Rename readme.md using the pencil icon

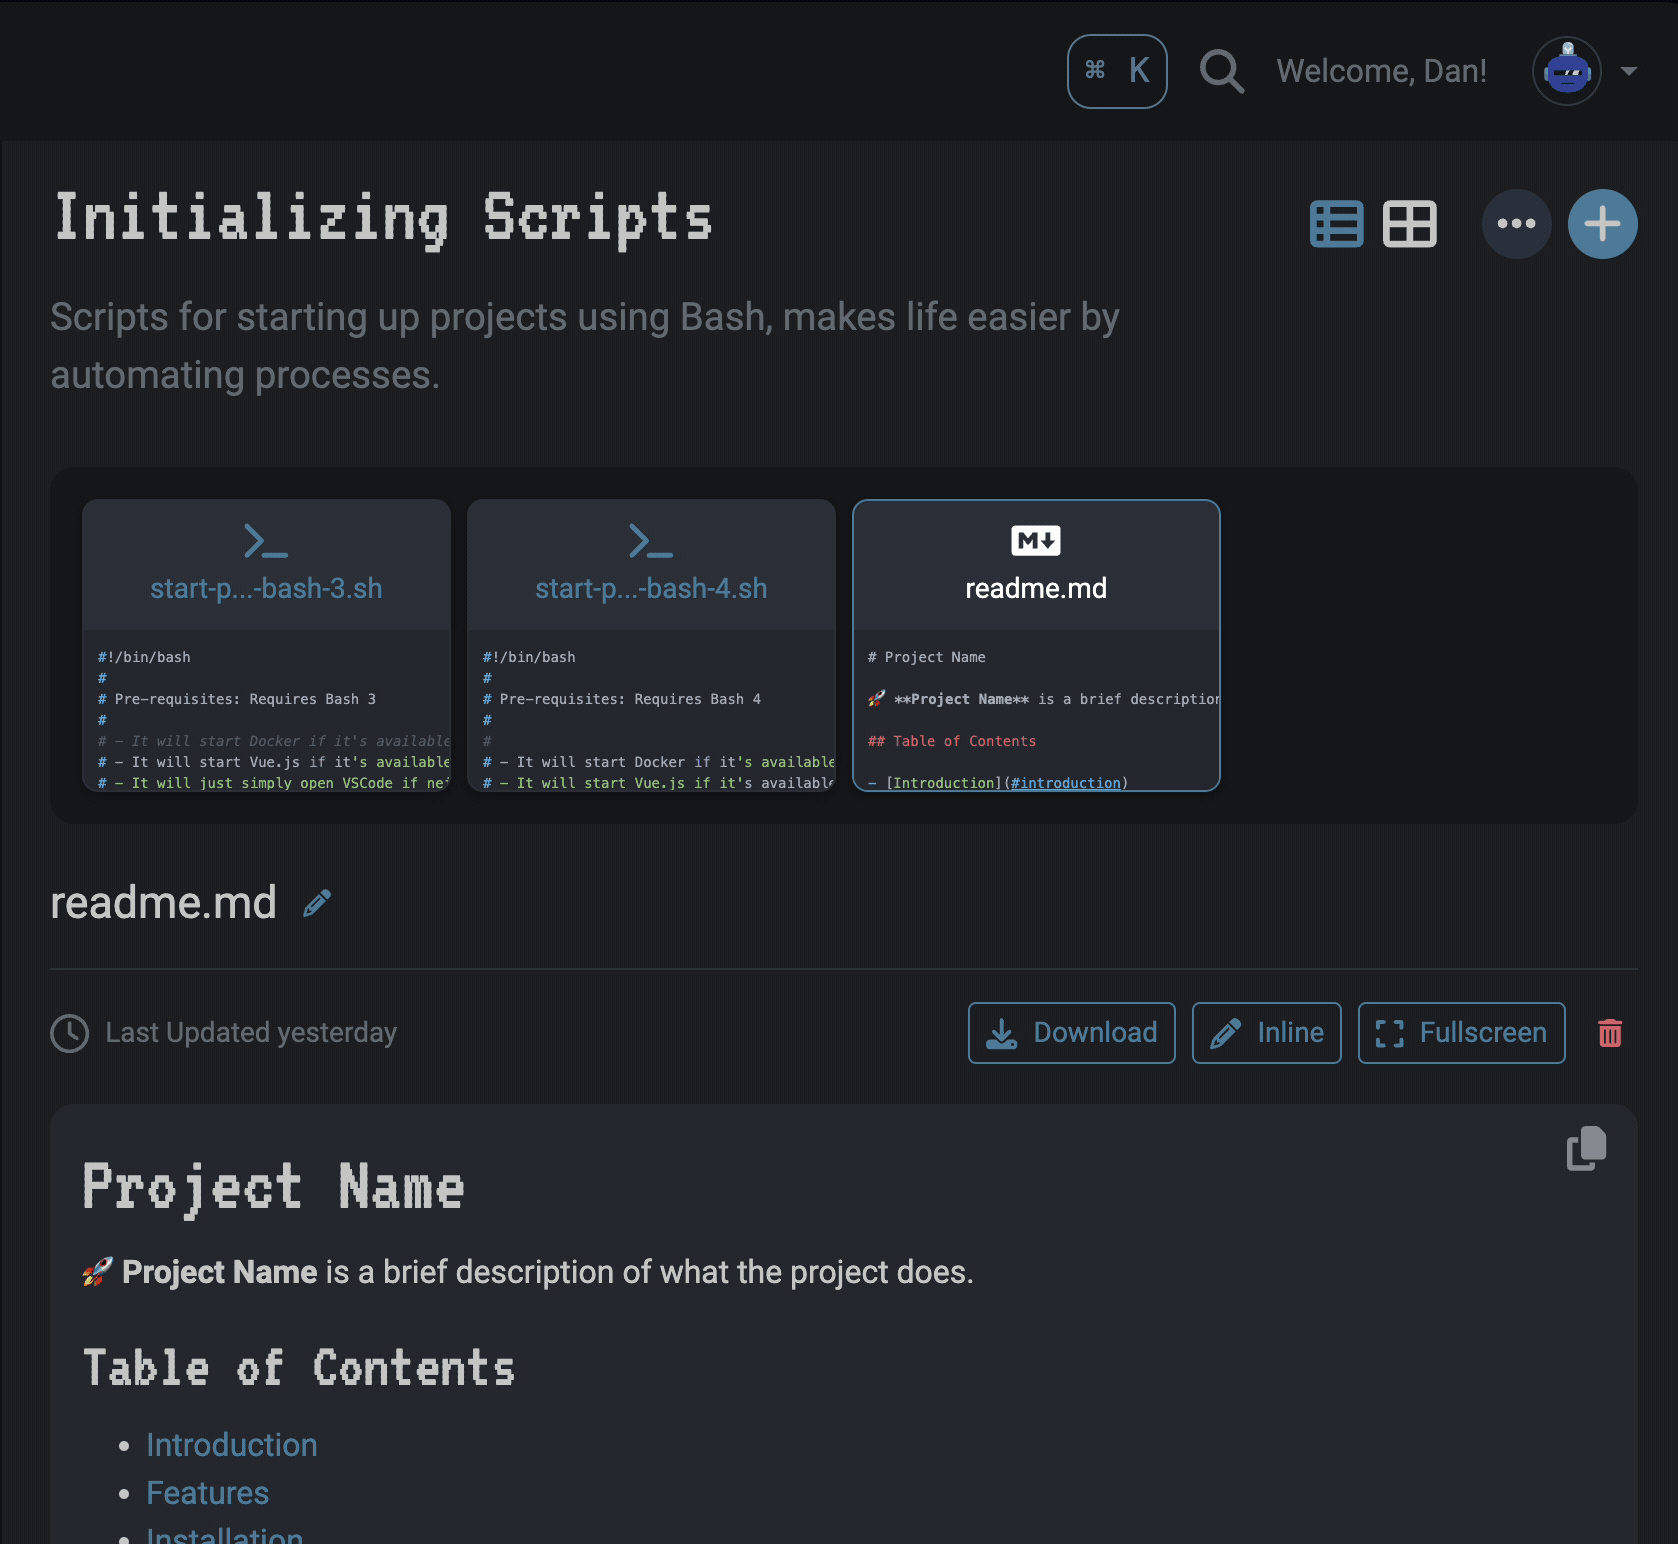(x=317, y=902)
